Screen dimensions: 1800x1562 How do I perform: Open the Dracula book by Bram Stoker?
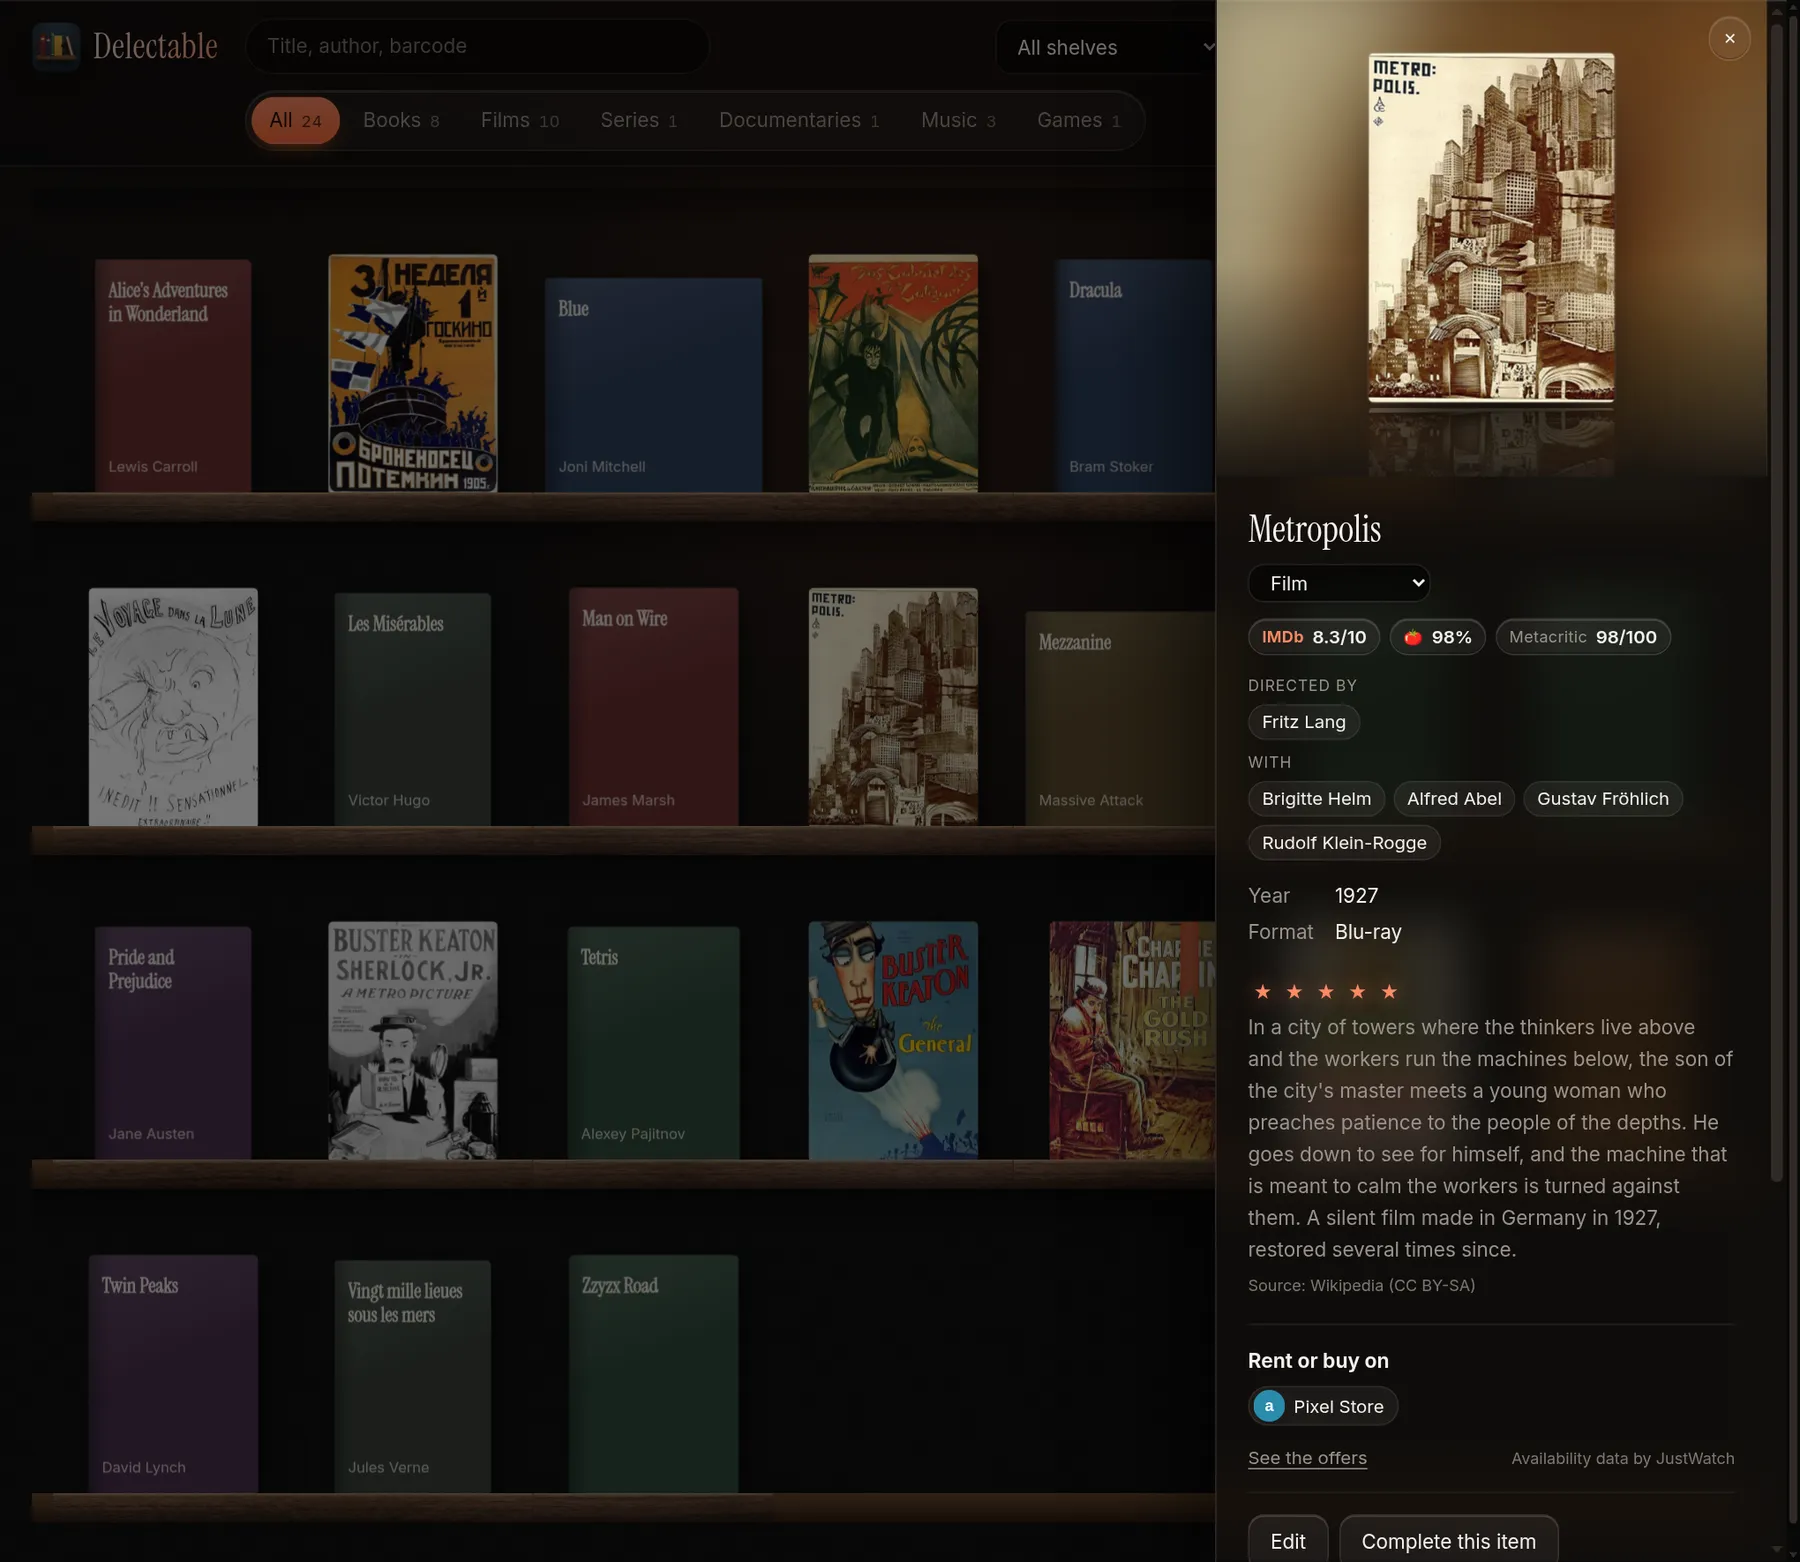1134,375
